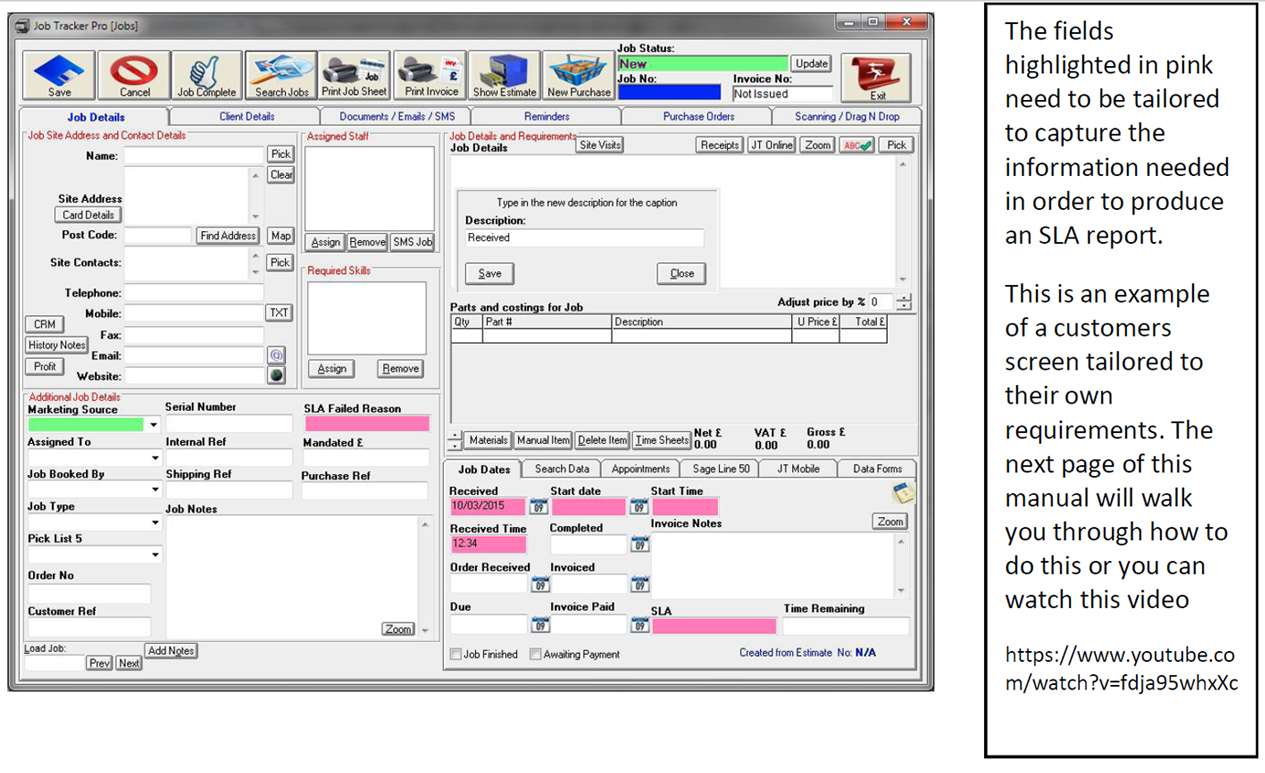Click the Card Details button
Viewport: 1265px width, 773px height.
88,215
